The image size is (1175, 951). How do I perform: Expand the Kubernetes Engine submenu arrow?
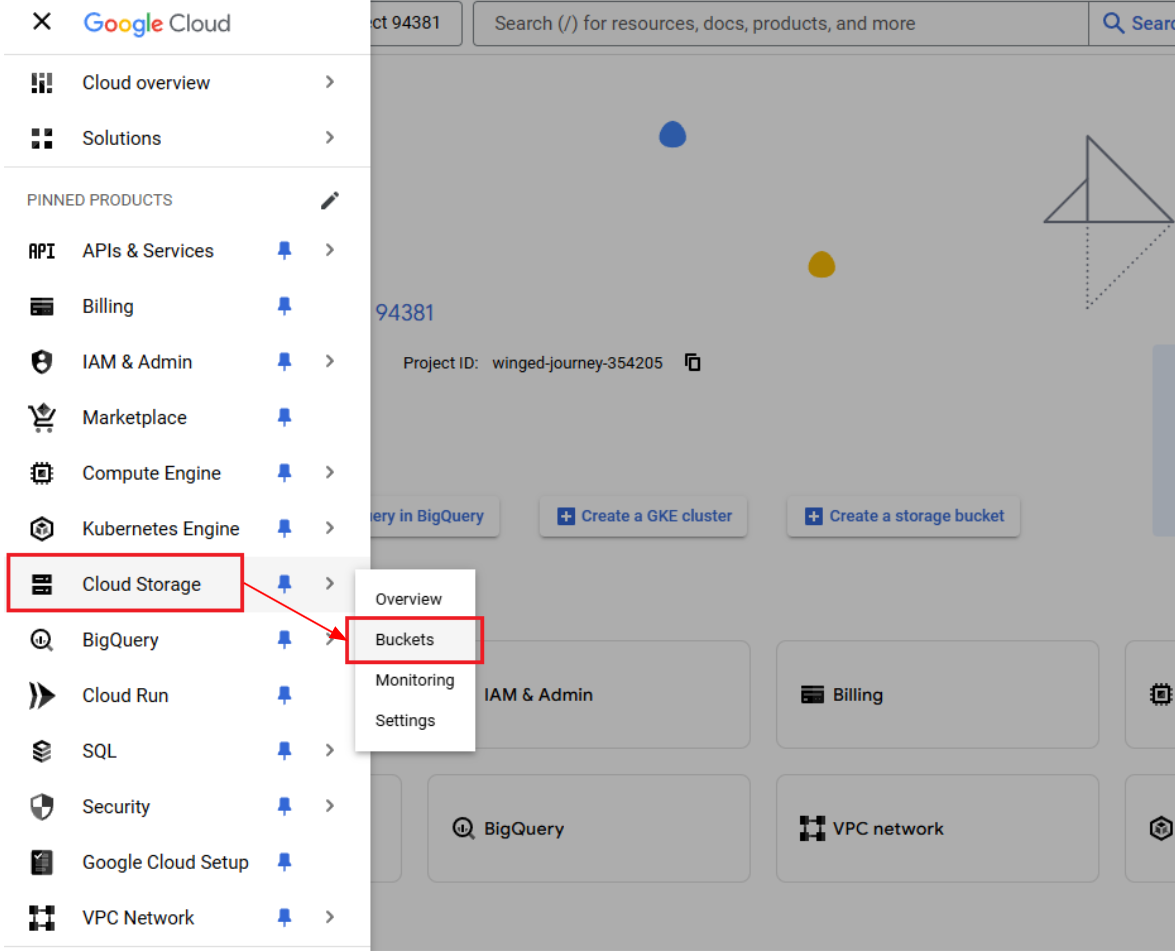click(330, 528)
